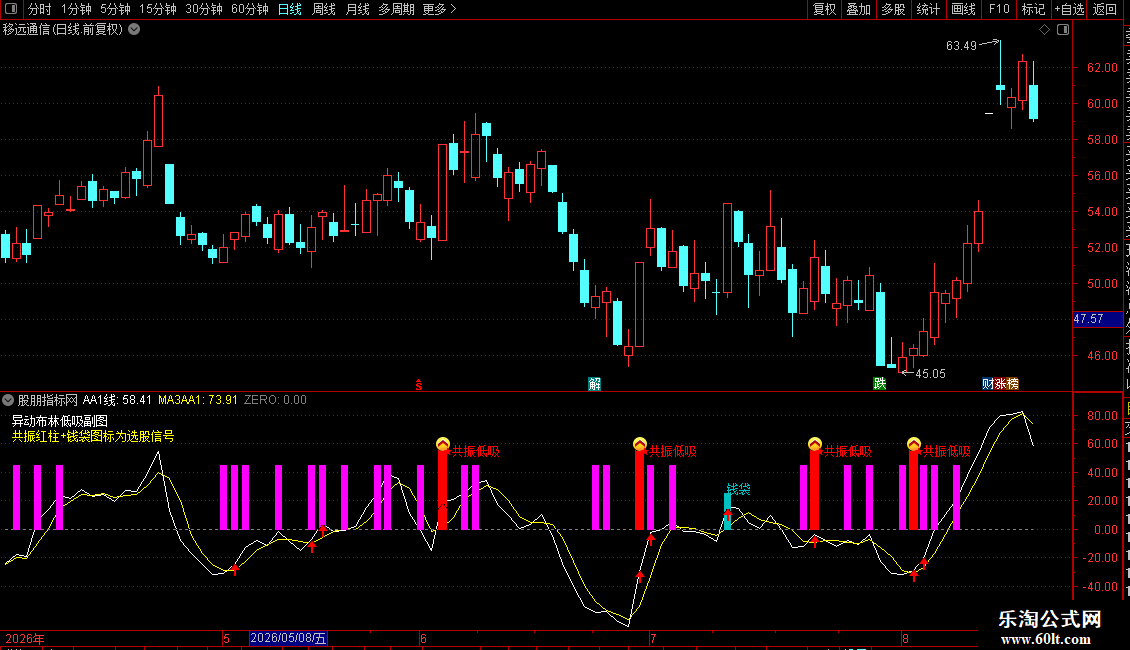Click the 6 month mark on date axis
This screenshot has height=650, width=1130.
423,638
